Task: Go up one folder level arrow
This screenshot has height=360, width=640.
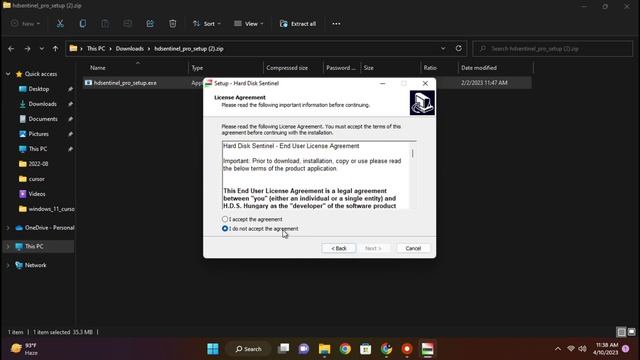Action: point(55,49)
